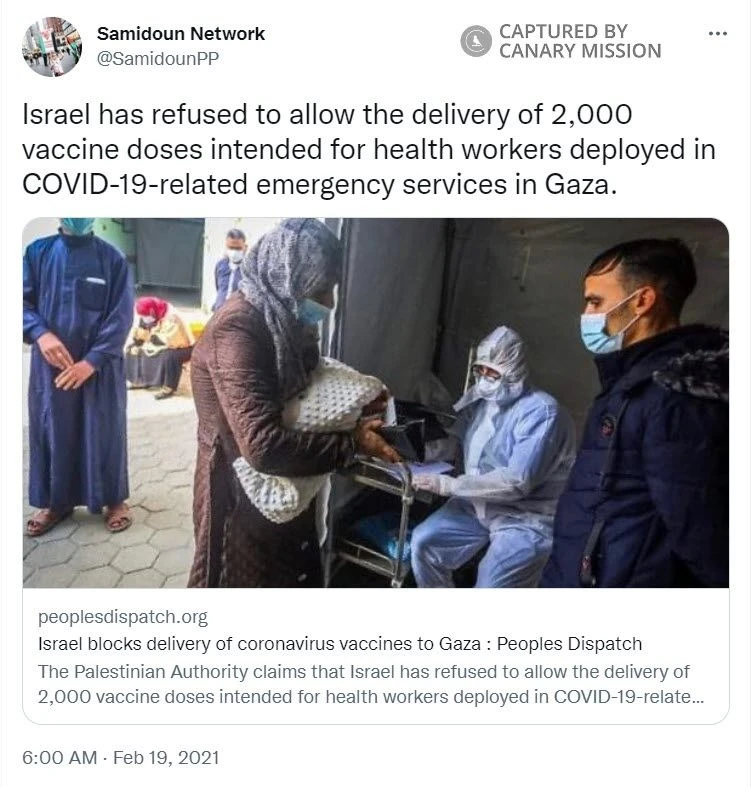This screenshot has width=751, height=787.
Task: Click "COVID-19-related emergency services in Gaza" tweet line
Action: [x=319, y=184]
